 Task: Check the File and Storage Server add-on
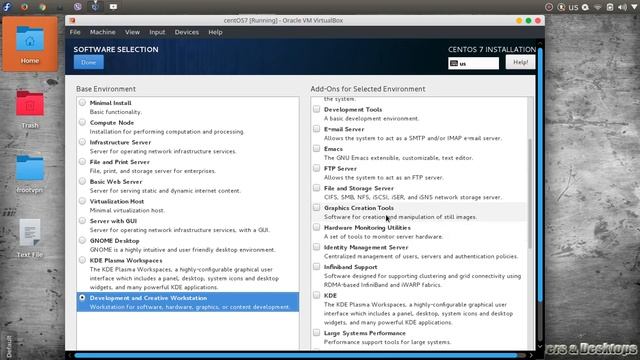point(316,188)
